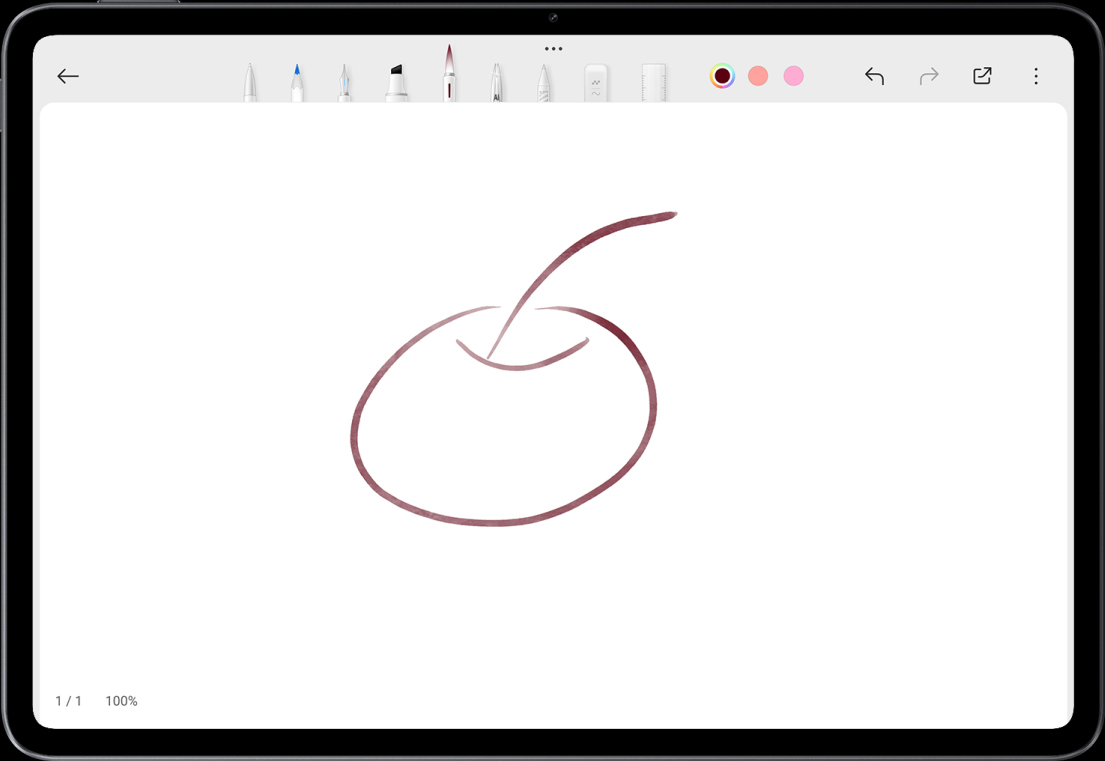Choose the salmon color swatch
The width and height of the screenshot is (1105, 761).
[x=758, y=76]
